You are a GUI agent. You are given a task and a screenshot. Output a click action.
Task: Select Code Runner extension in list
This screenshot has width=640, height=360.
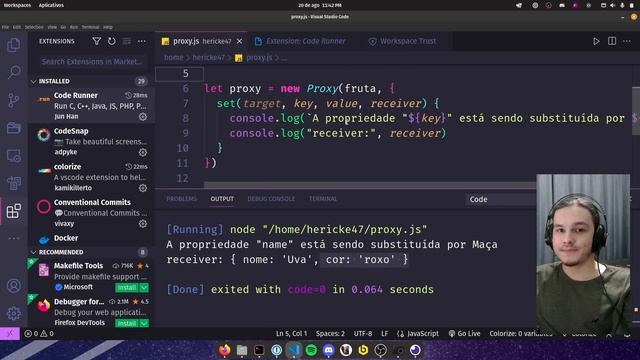pos(91,105)
